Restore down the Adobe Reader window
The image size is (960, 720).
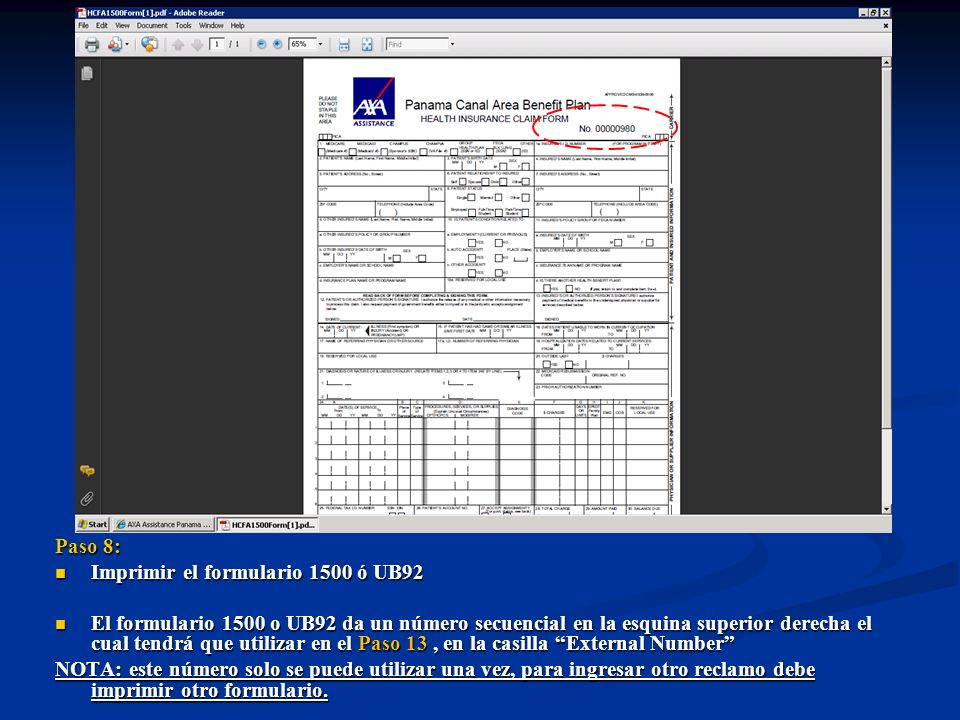(874, 12)
